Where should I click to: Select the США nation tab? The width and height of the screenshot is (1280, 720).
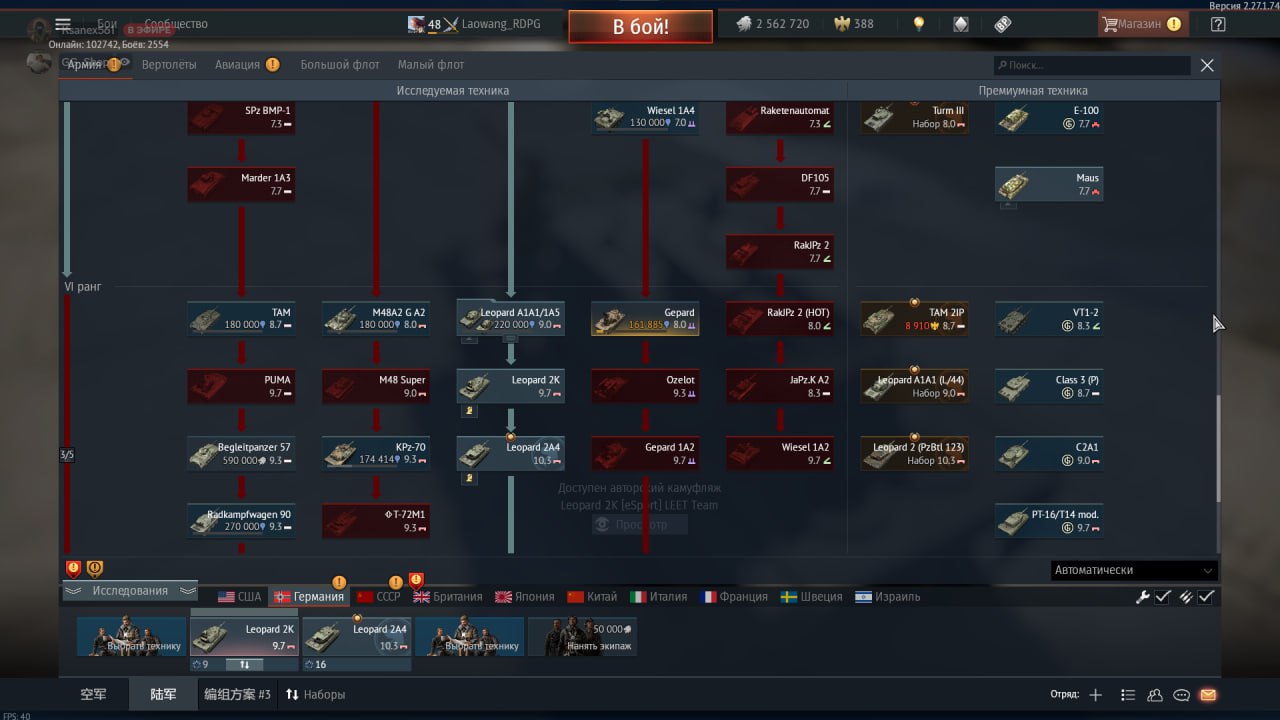(240, 597)
